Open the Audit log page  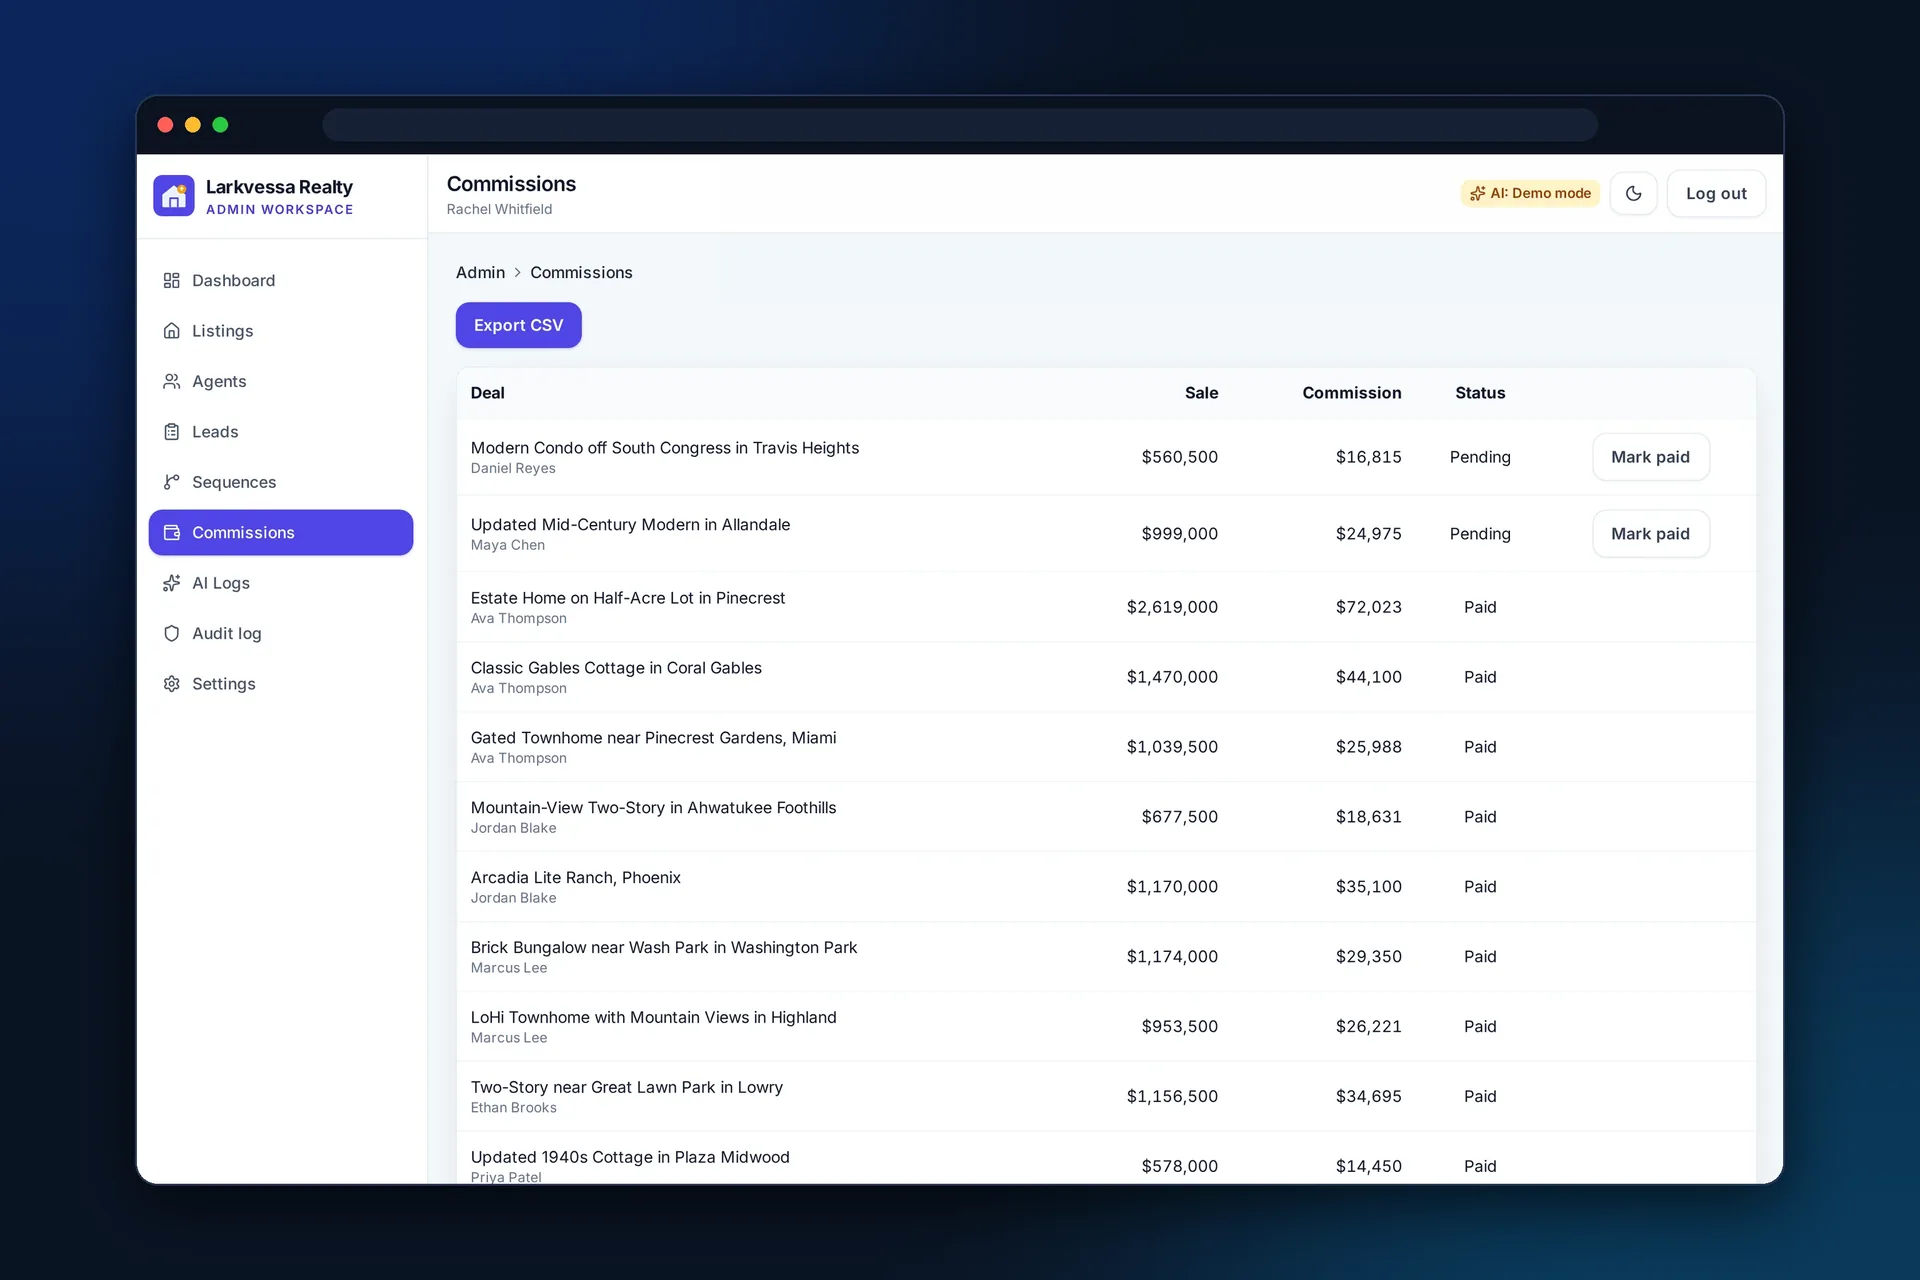(281, 634)
